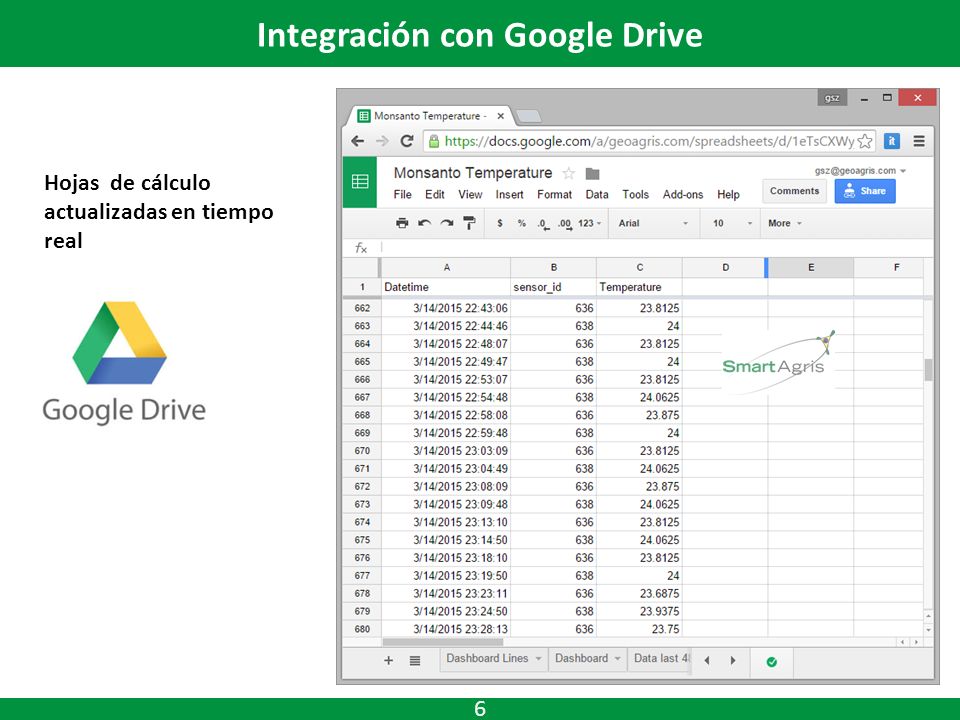Screen dimensions: 960x720
Task: Expand the More toolbar dropdown
Action: click(x=785, y=223)
